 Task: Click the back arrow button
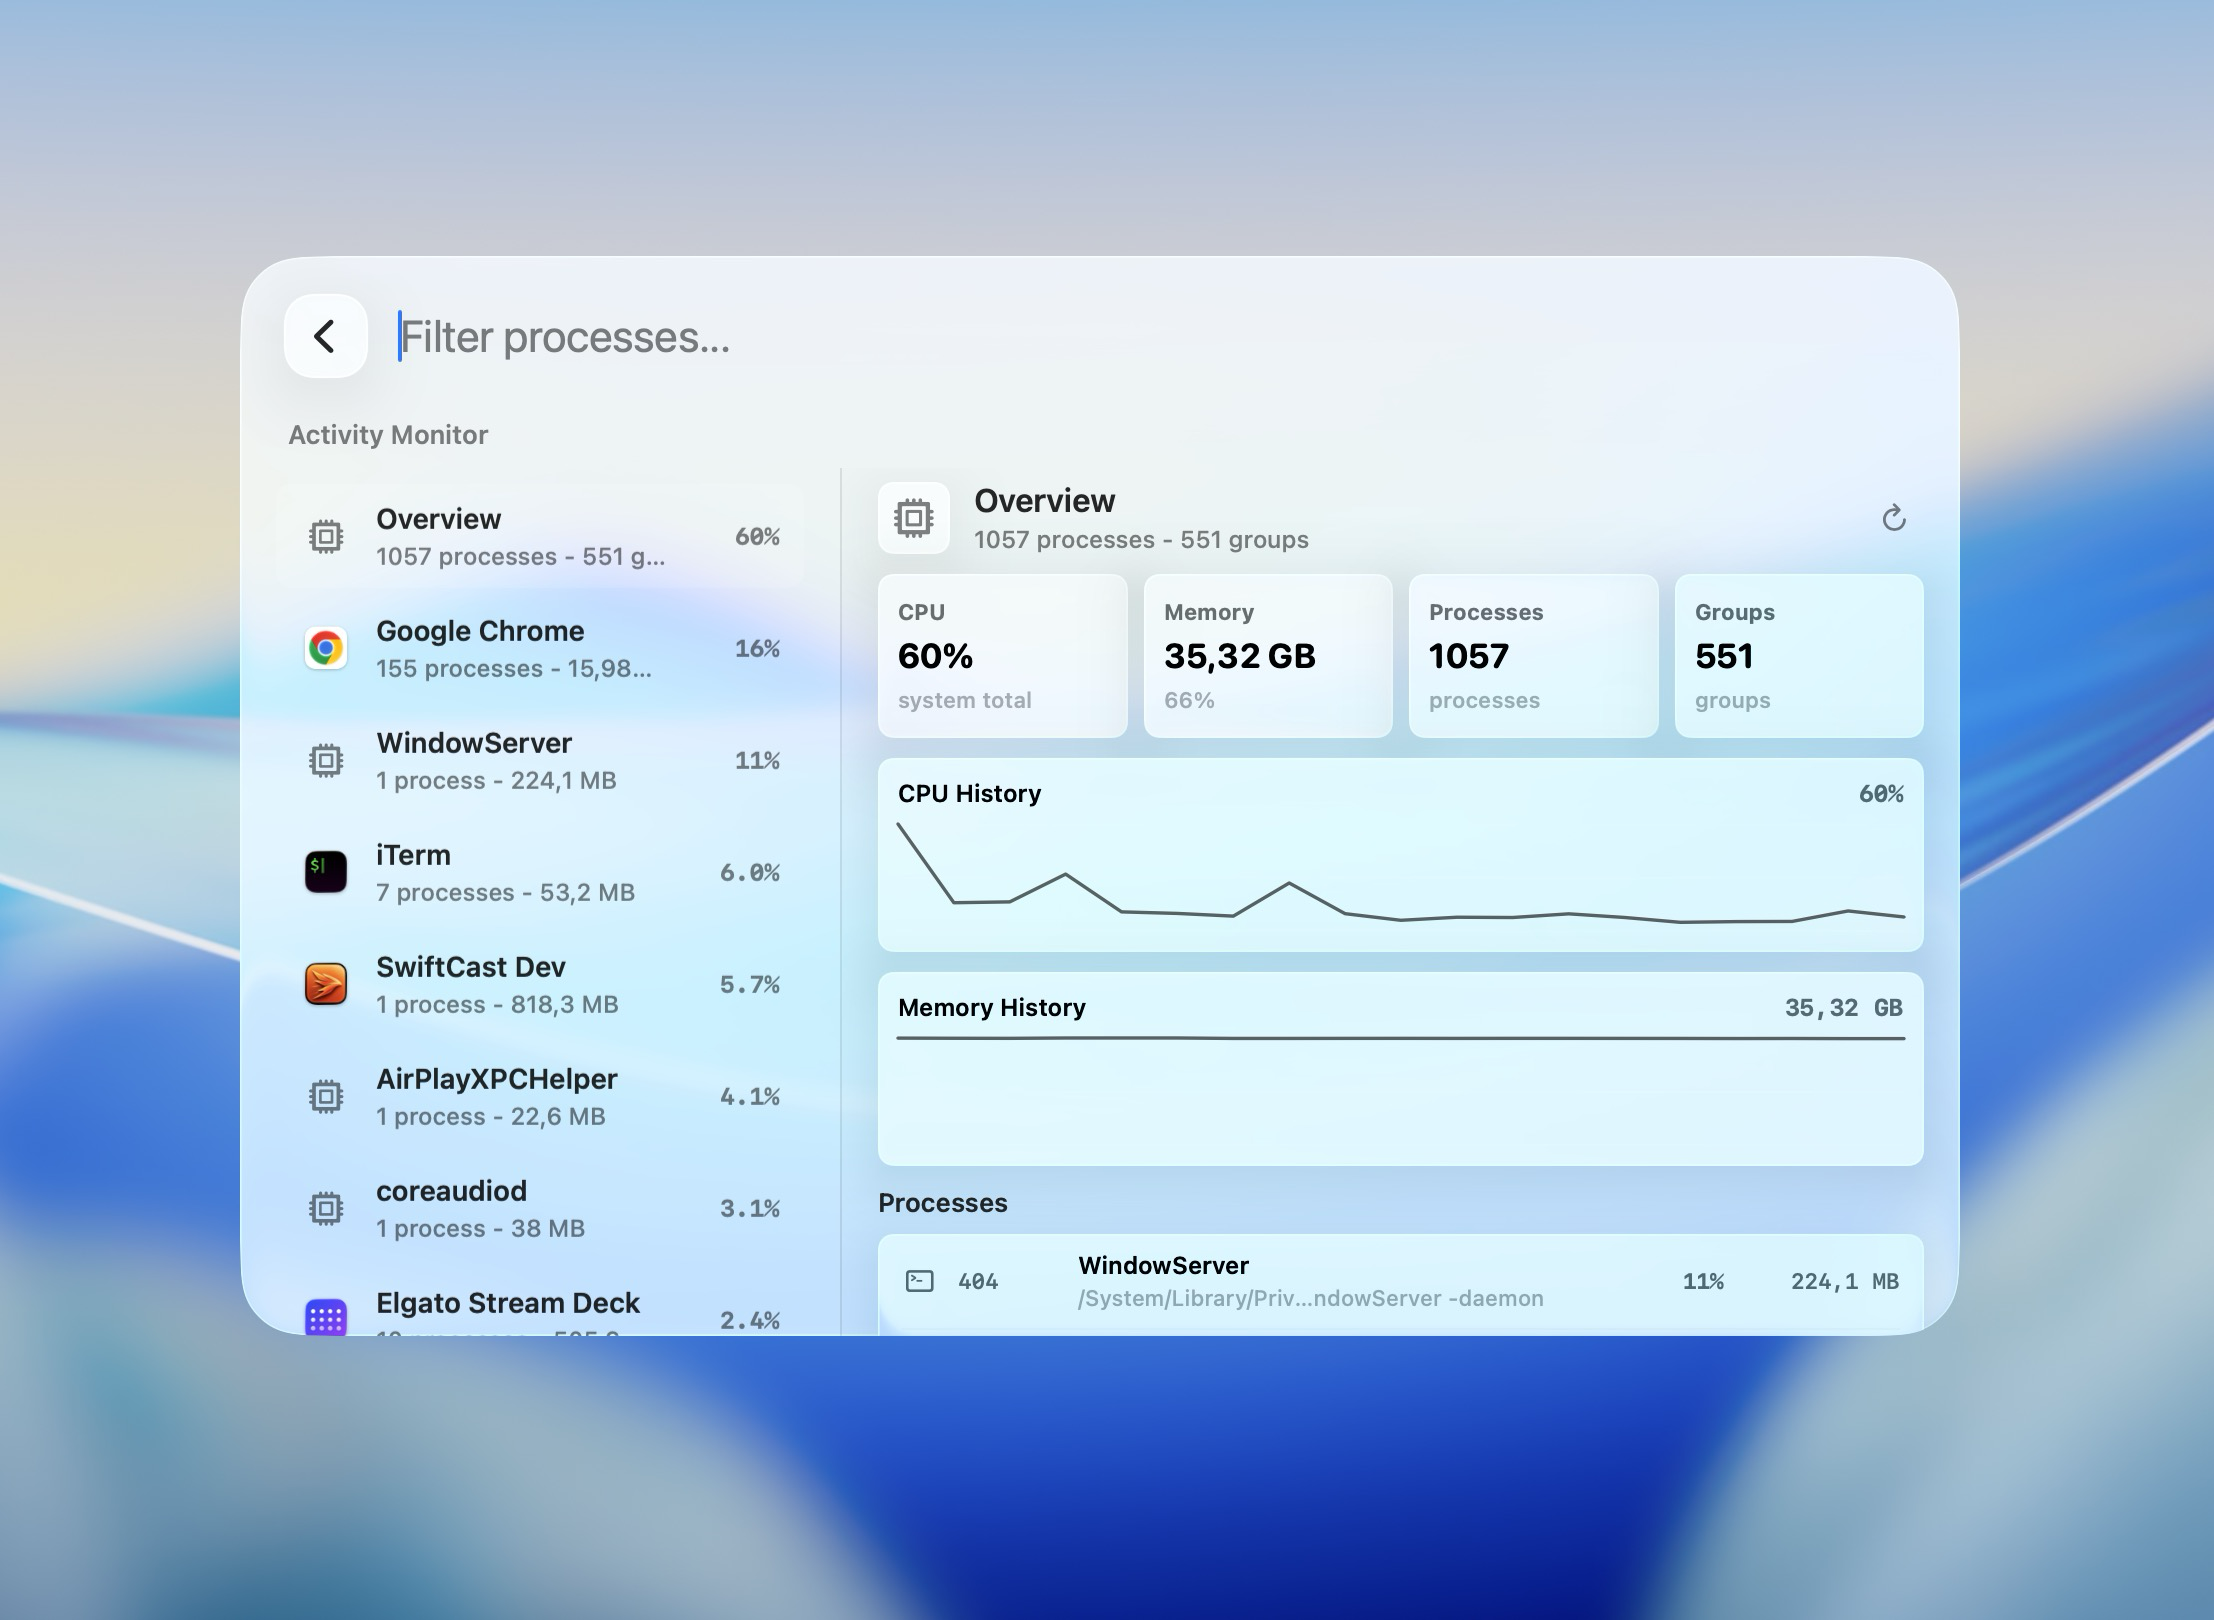(x=325, y=336)
